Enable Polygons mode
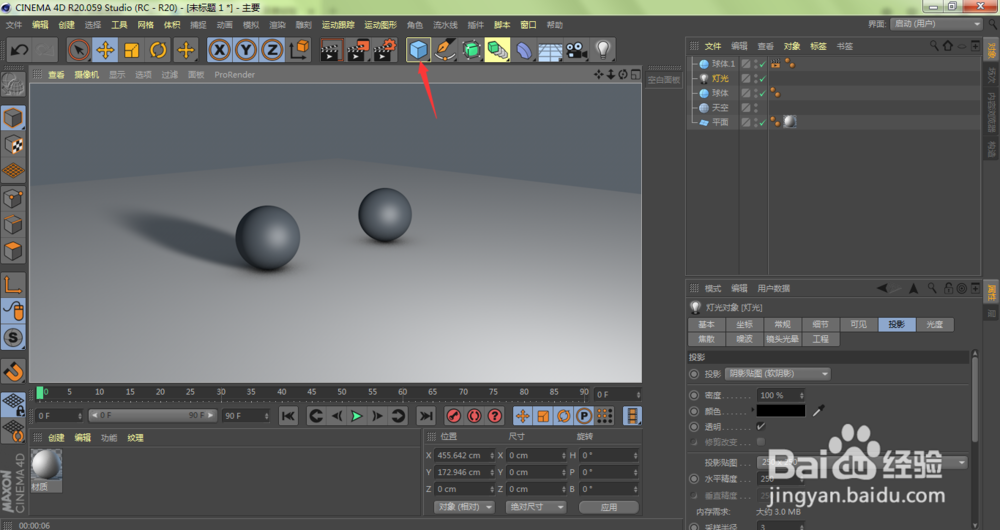 13,251
